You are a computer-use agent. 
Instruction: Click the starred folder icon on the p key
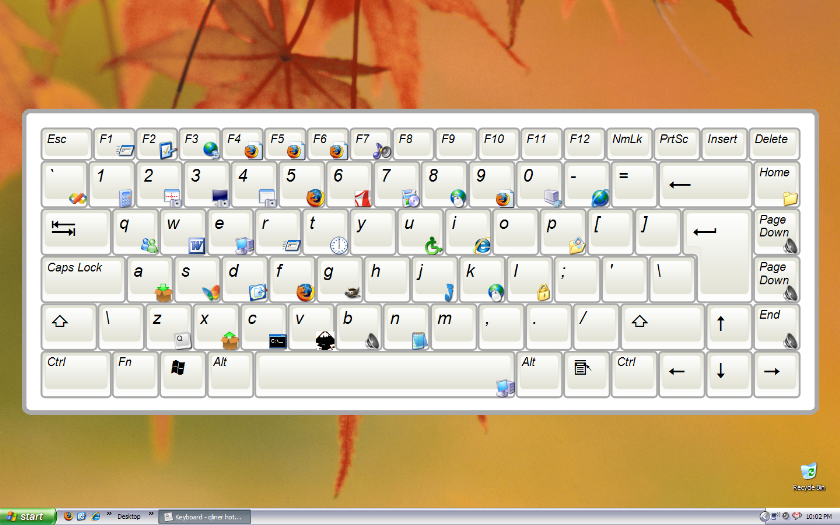click(x=577, y=245)
